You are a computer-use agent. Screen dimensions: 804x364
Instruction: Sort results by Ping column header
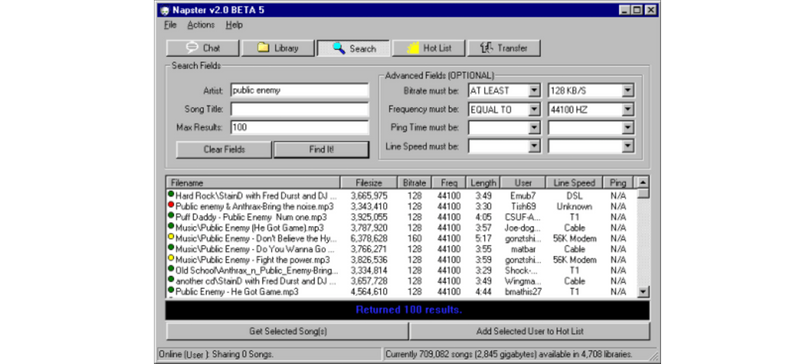tap(618, 183)
